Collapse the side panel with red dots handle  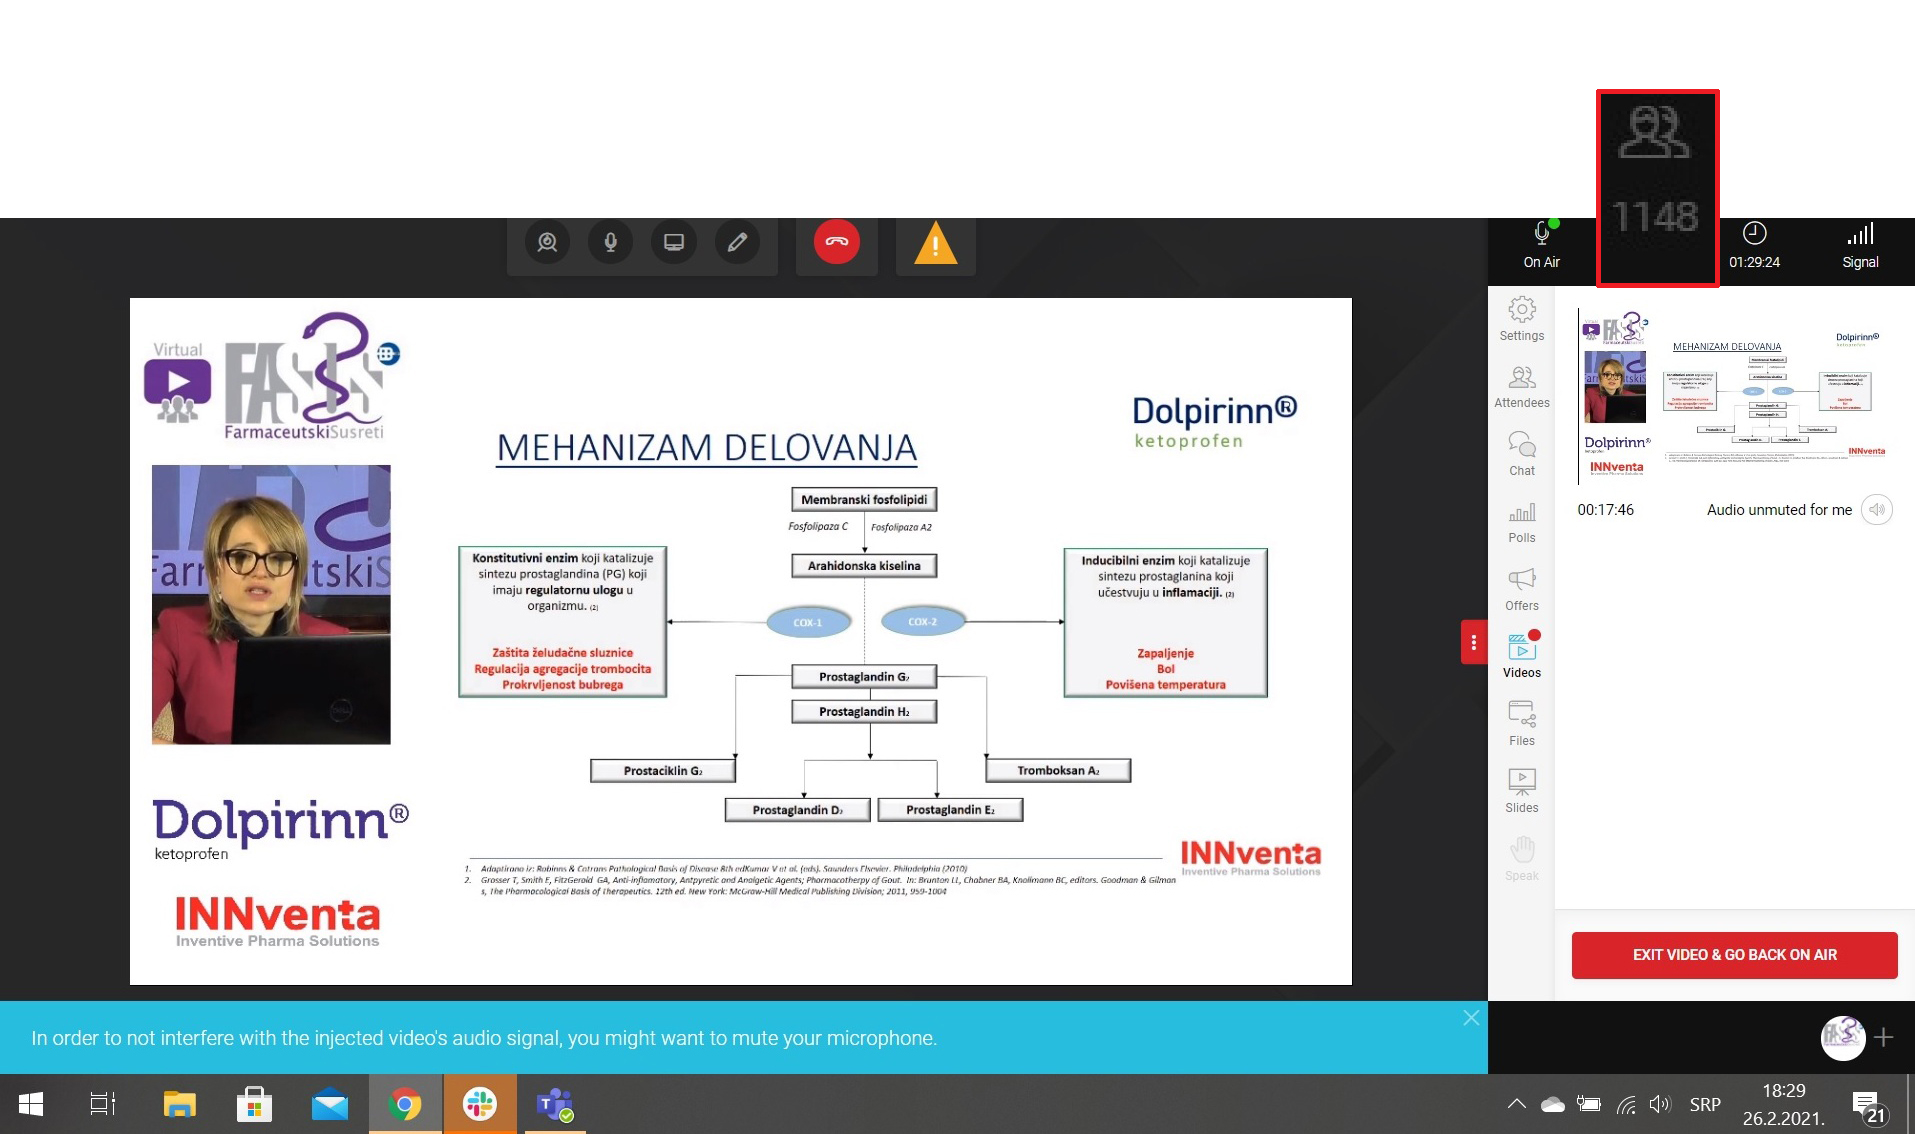(1473, 642)
